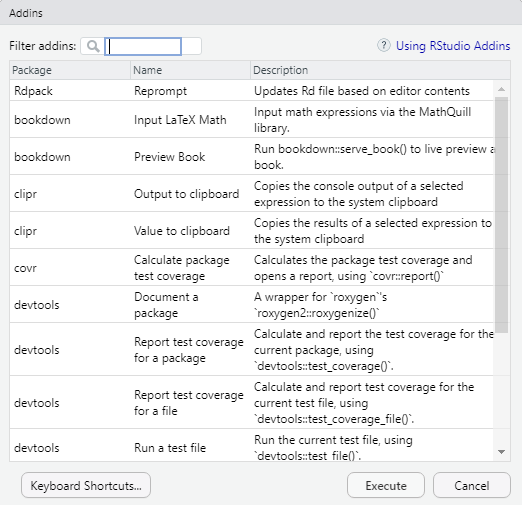
Task: Click the scrollbar up arrow
Action: click(x=501, y=89)
